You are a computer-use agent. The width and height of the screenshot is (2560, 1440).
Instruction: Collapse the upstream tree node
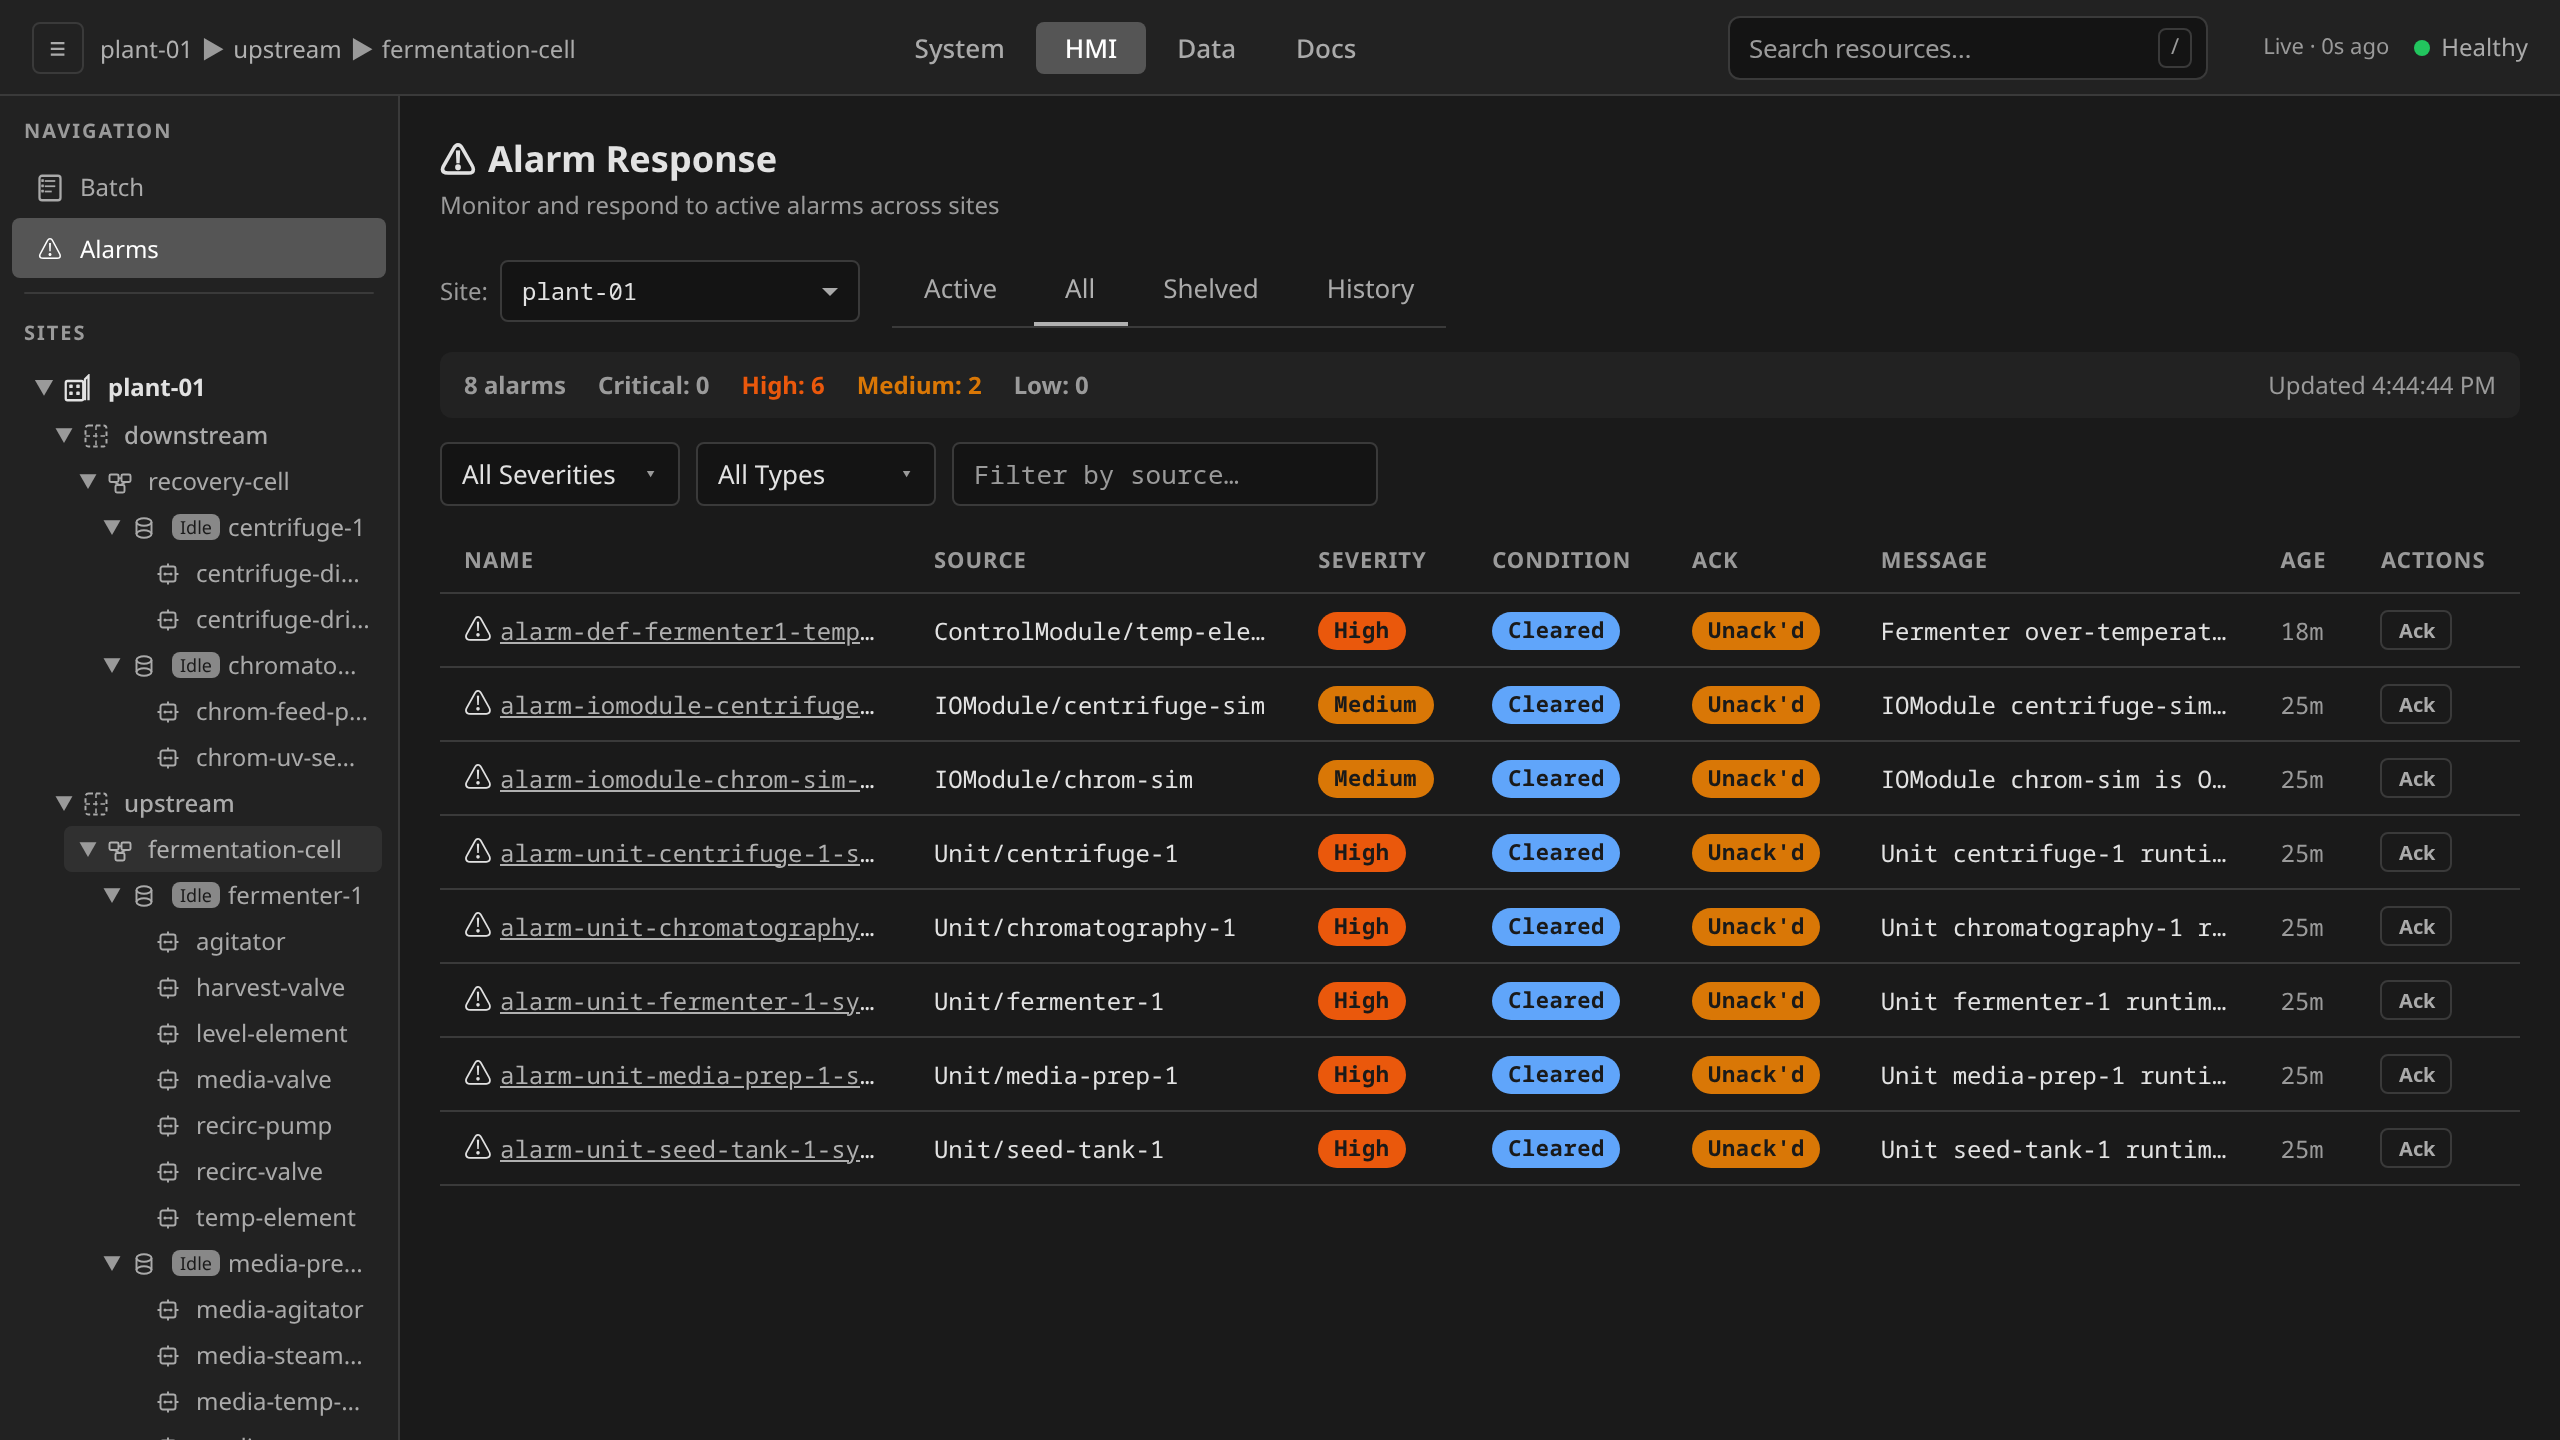64,803
